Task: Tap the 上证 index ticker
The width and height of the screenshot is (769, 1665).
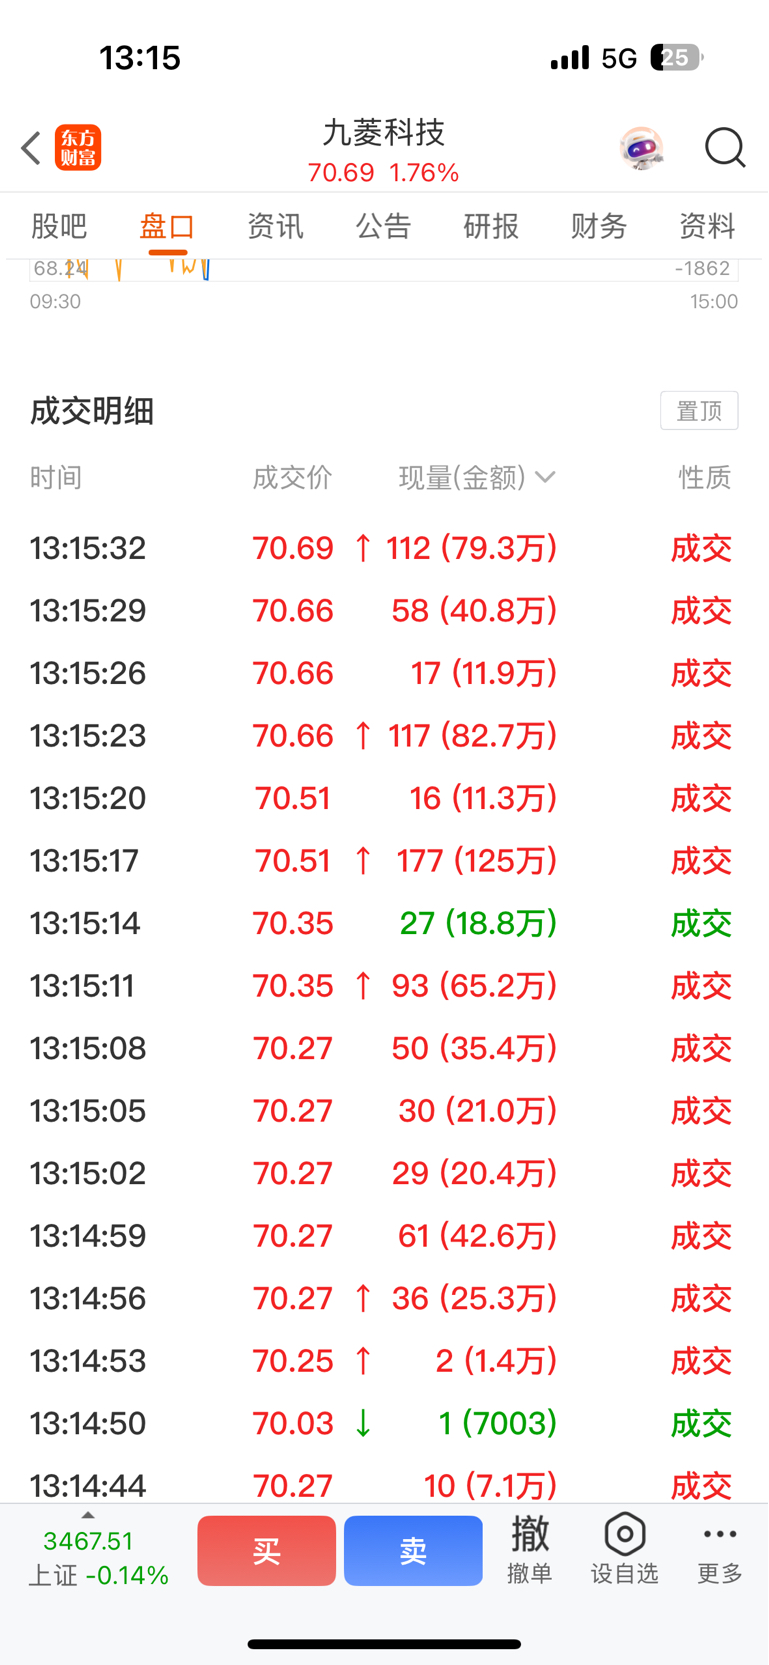Action: coord(98,1558)
